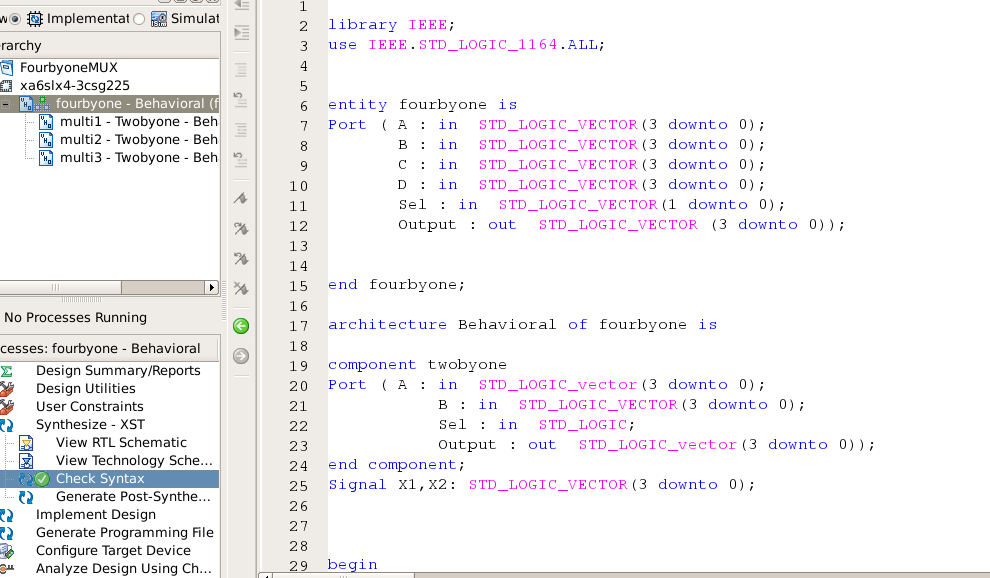Open Design Summary/Reports process
990x578 pixels.
tap(118, 371)
